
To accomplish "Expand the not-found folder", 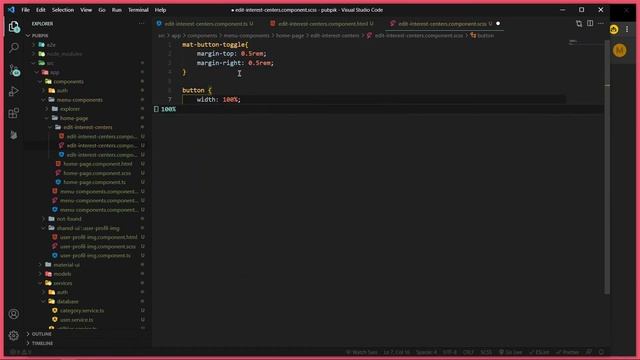I will (69, 219).
